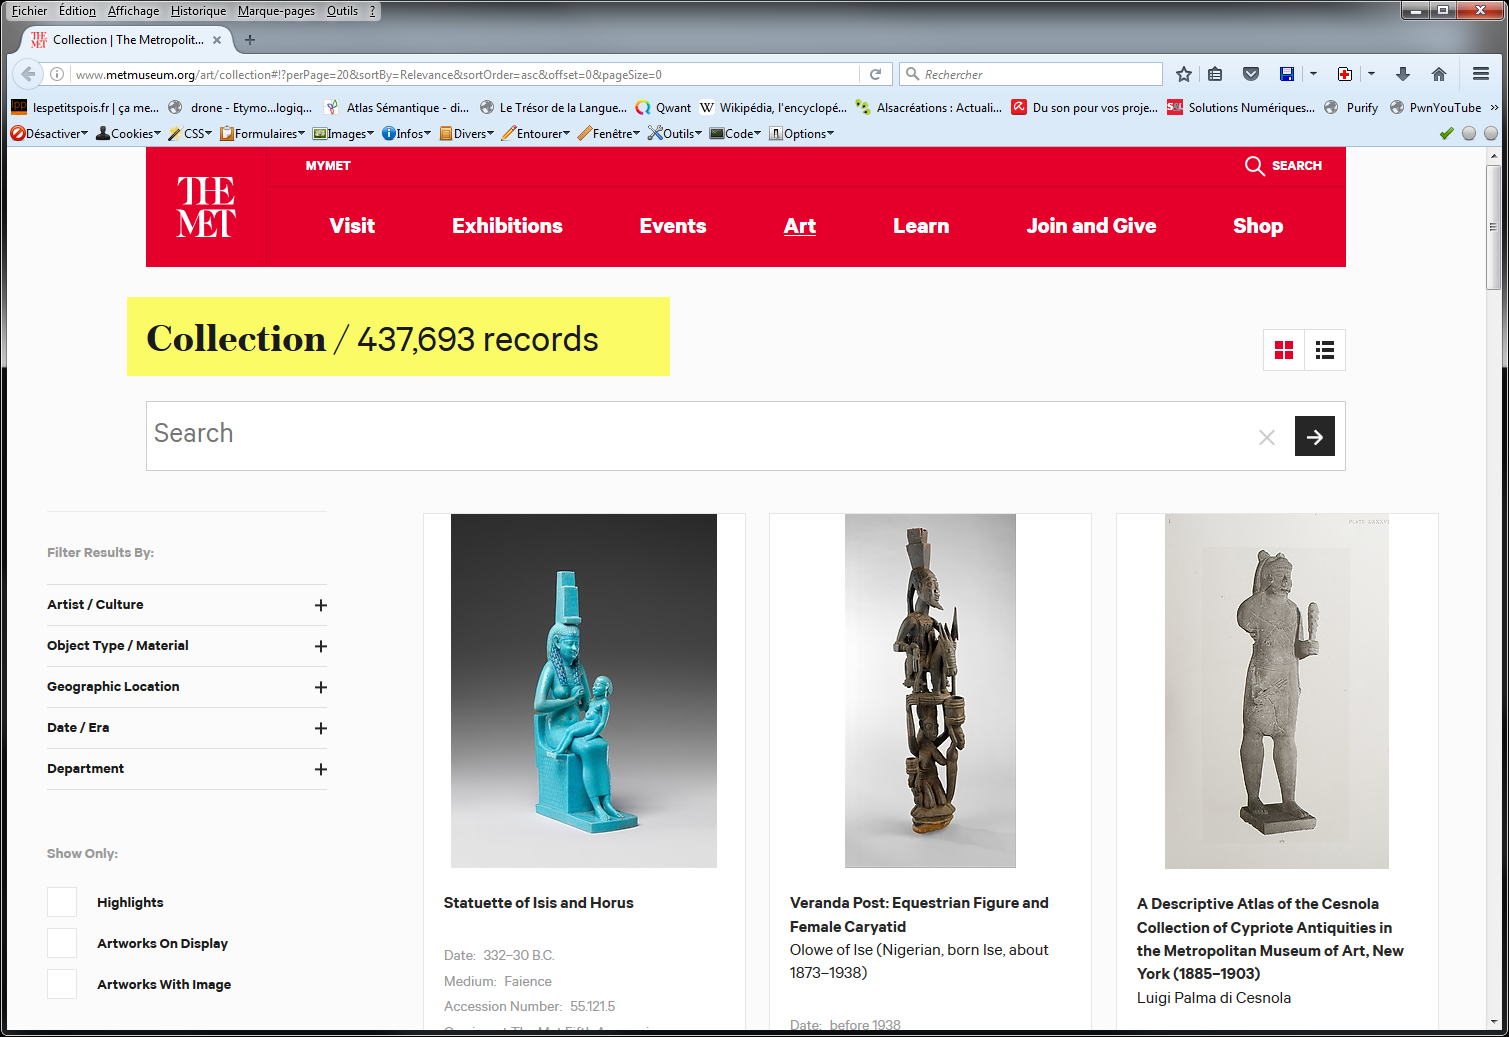Click the black arrow search submit button
1509x1037 pixels.
(x=1314, y=436)
